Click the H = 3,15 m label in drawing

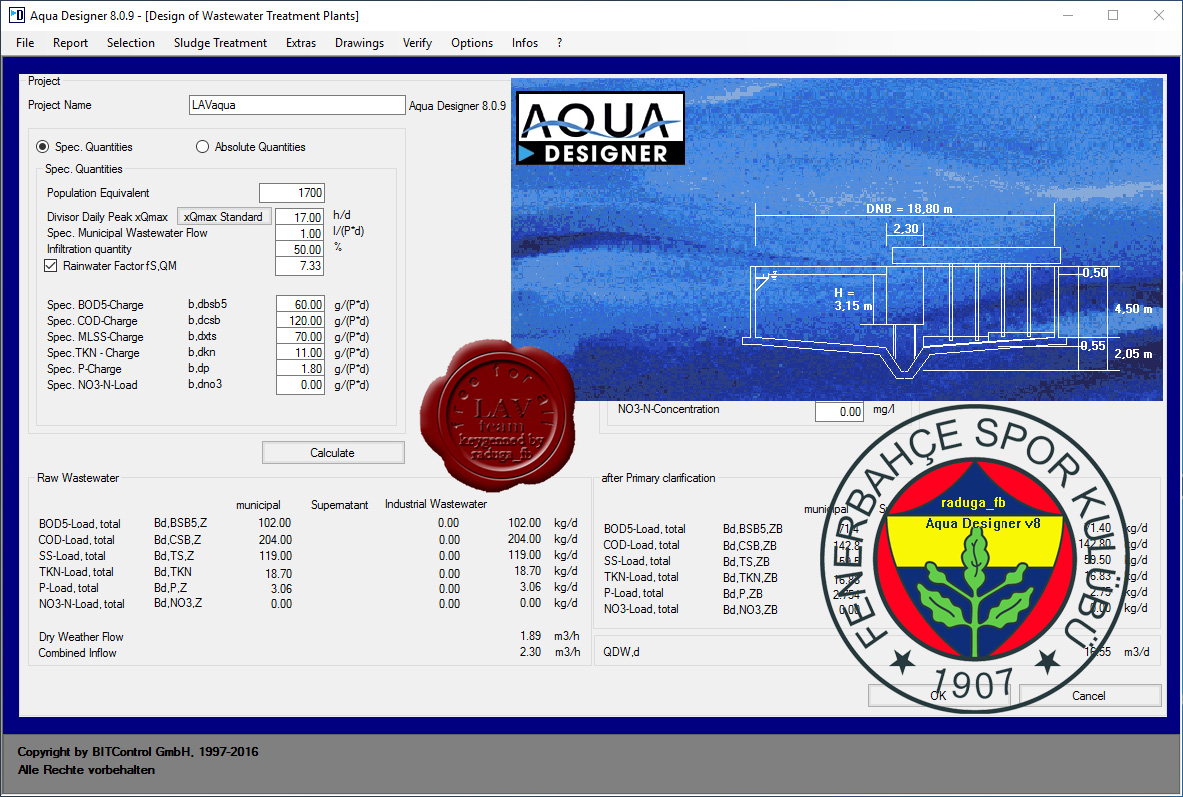coord(852,299)
